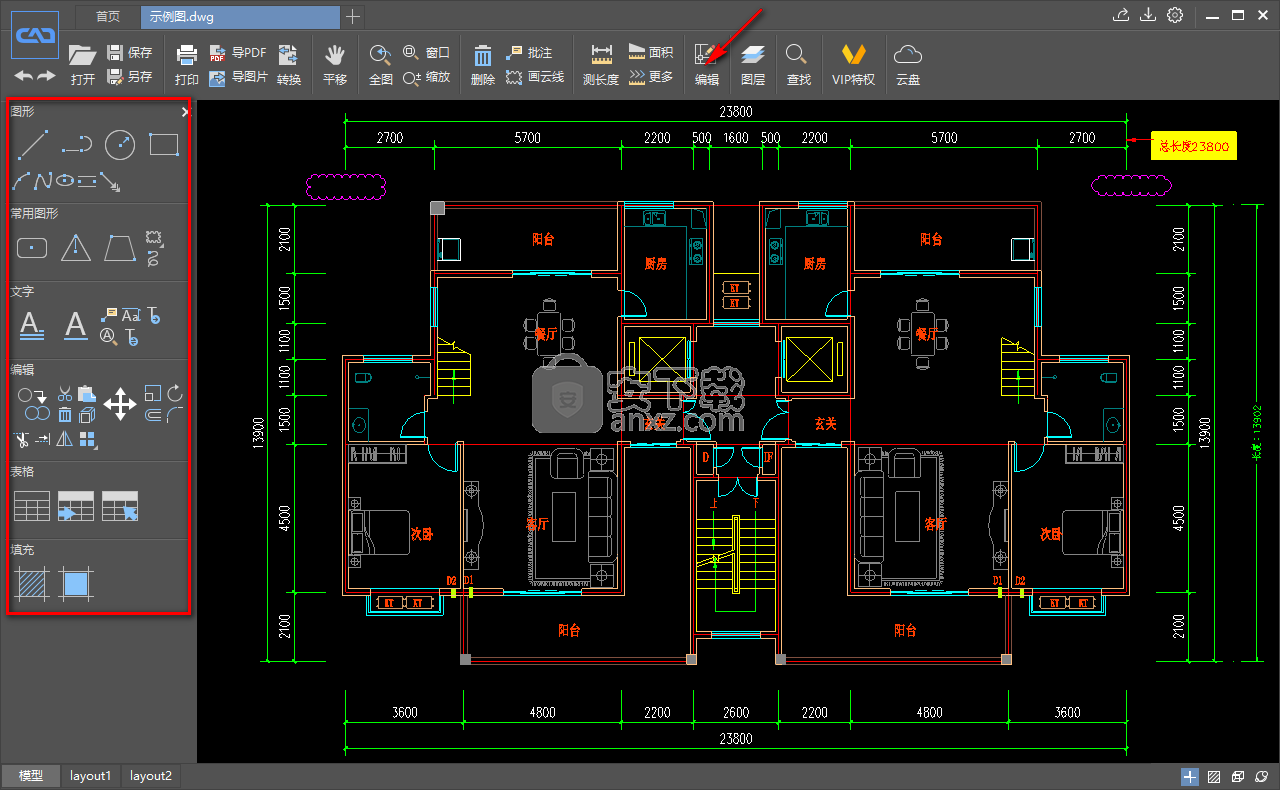
Task: Click the 测长度 measure length tool
Action: 601,65
